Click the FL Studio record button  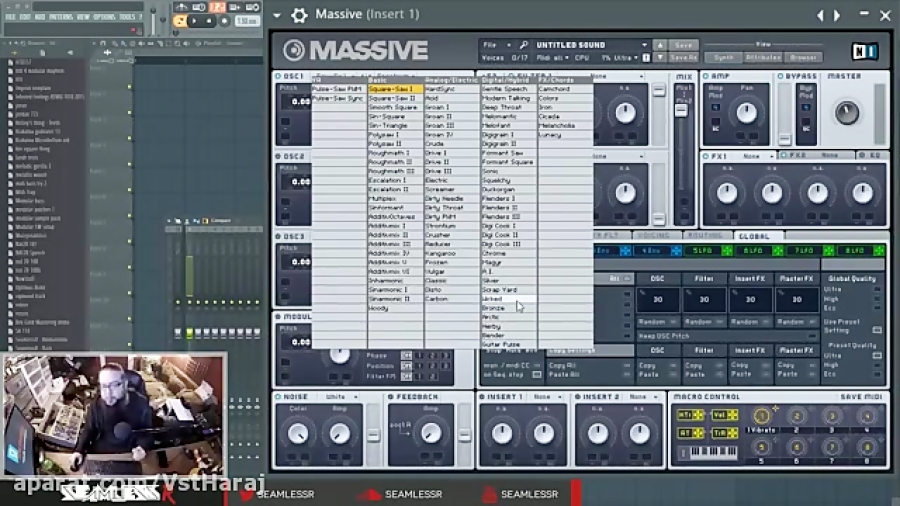(224, 21)
